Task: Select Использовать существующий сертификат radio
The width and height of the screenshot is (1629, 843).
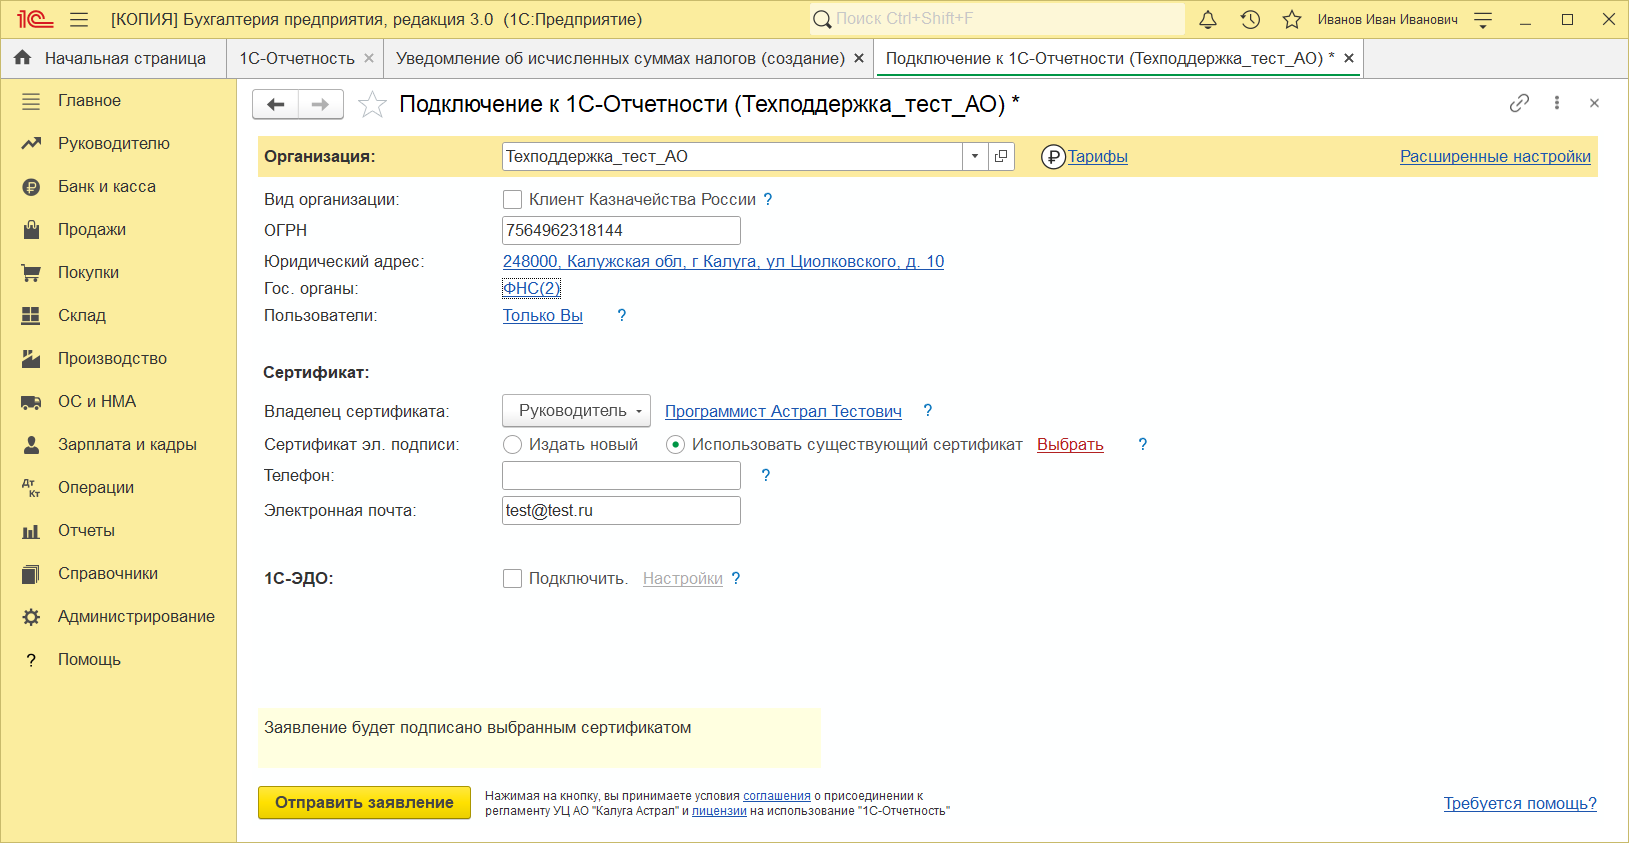Action: [x=675, y=444]
